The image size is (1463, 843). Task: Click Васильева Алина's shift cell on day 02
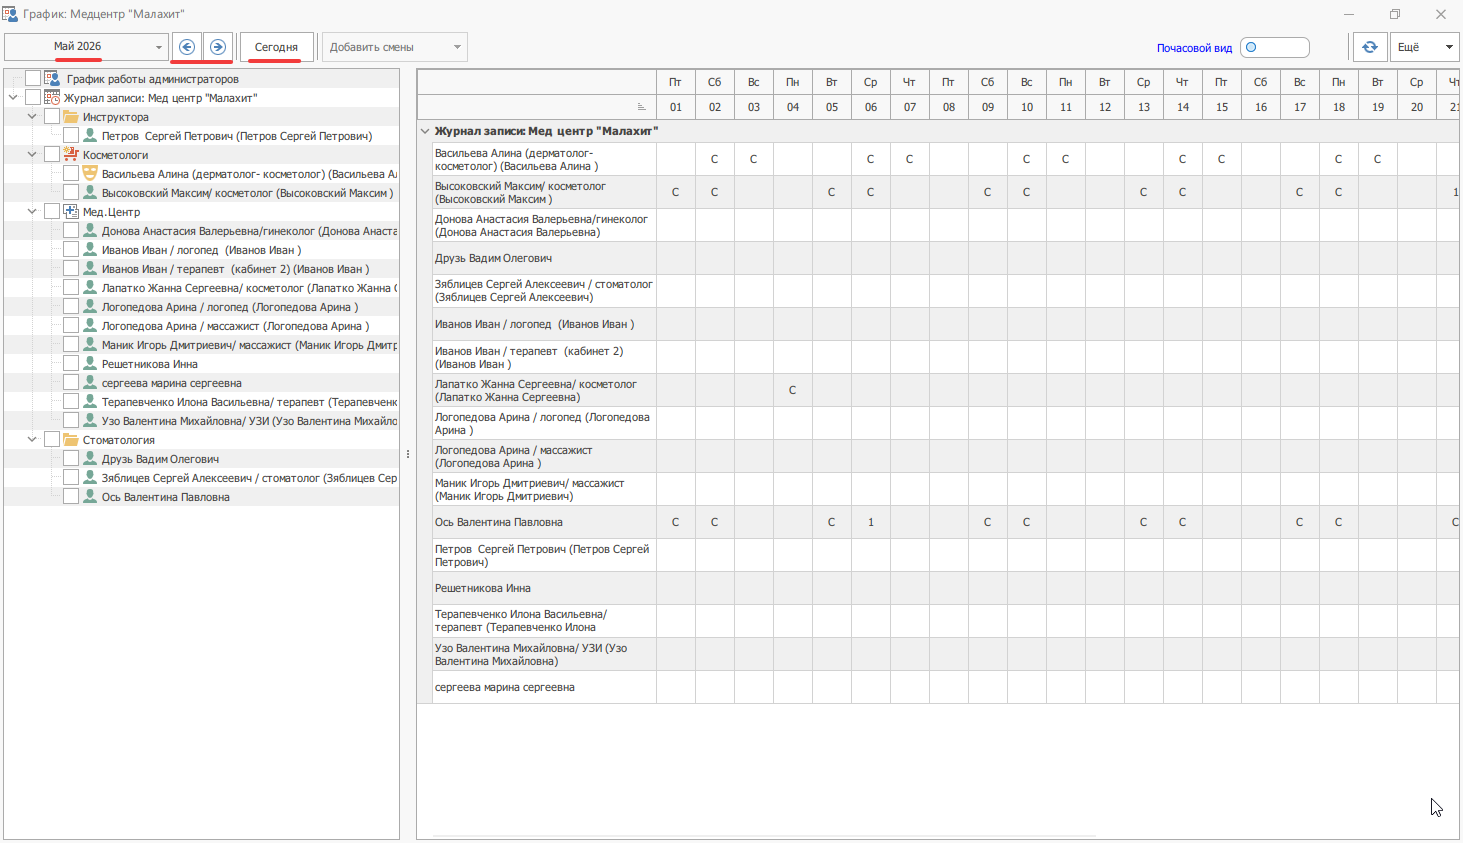715,159
